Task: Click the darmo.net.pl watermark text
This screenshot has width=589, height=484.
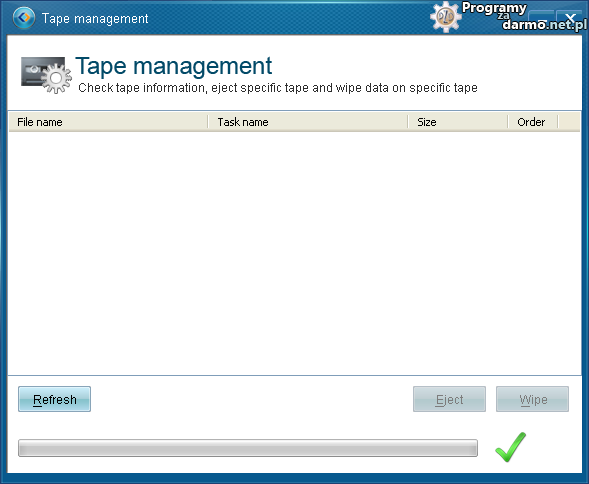Action: (544, 25)
